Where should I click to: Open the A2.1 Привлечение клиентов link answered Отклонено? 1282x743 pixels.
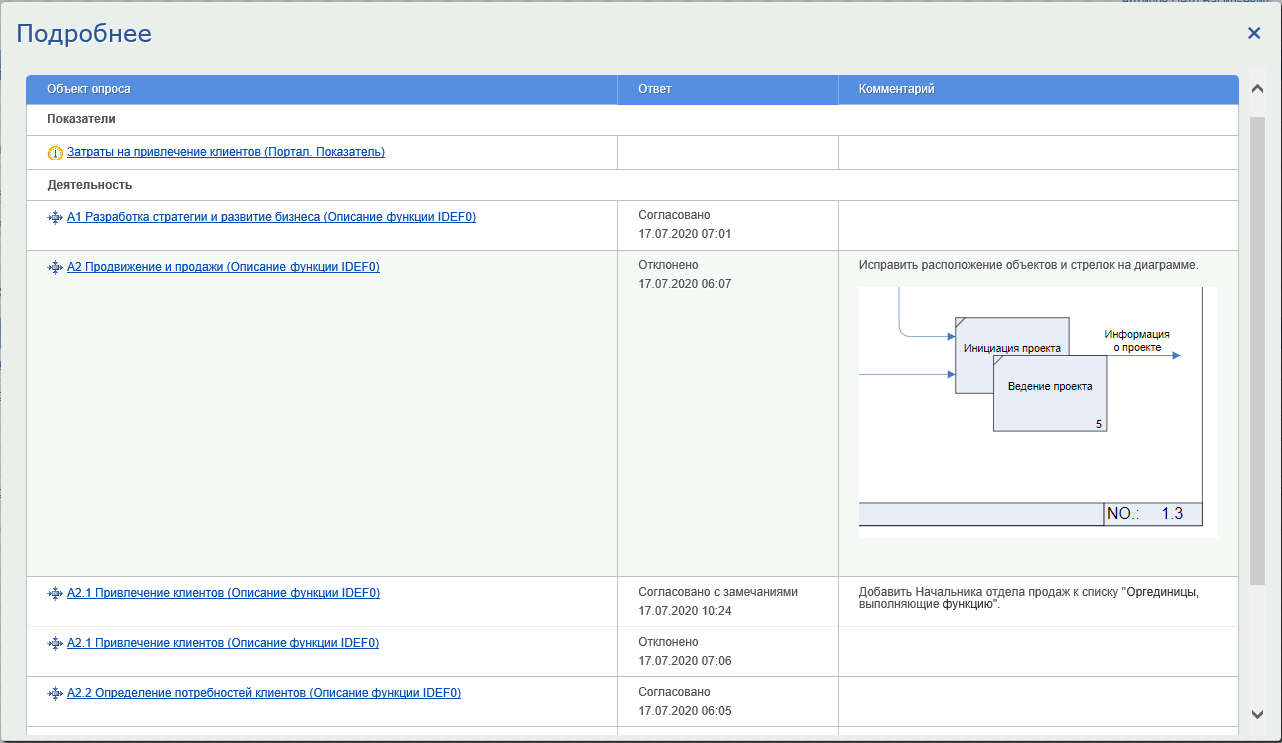tap(223, 643)
